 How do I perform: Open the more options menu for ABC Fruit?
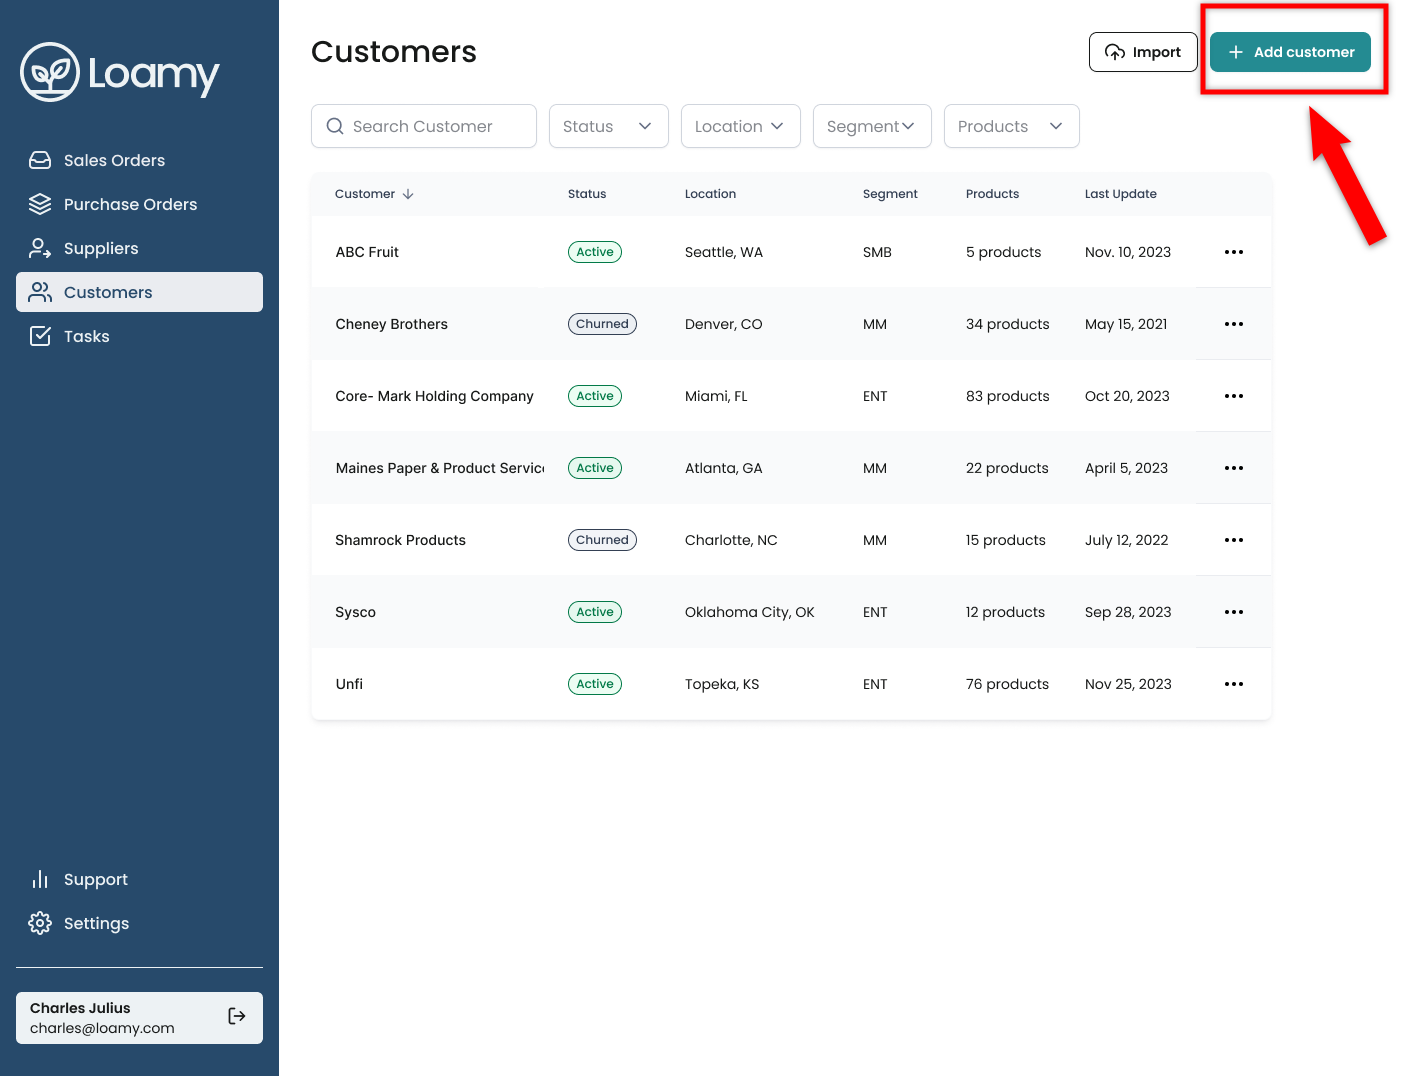tap(1234, 252)
